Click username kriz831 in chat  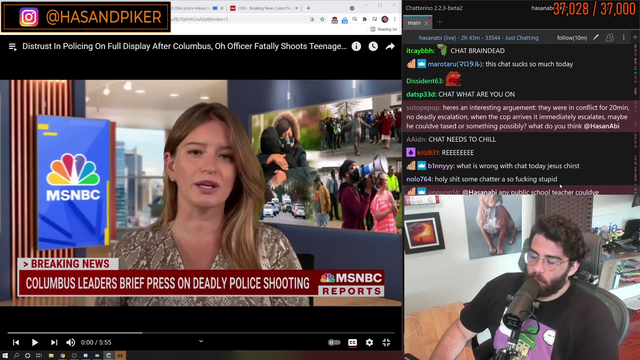click(428, 153)
